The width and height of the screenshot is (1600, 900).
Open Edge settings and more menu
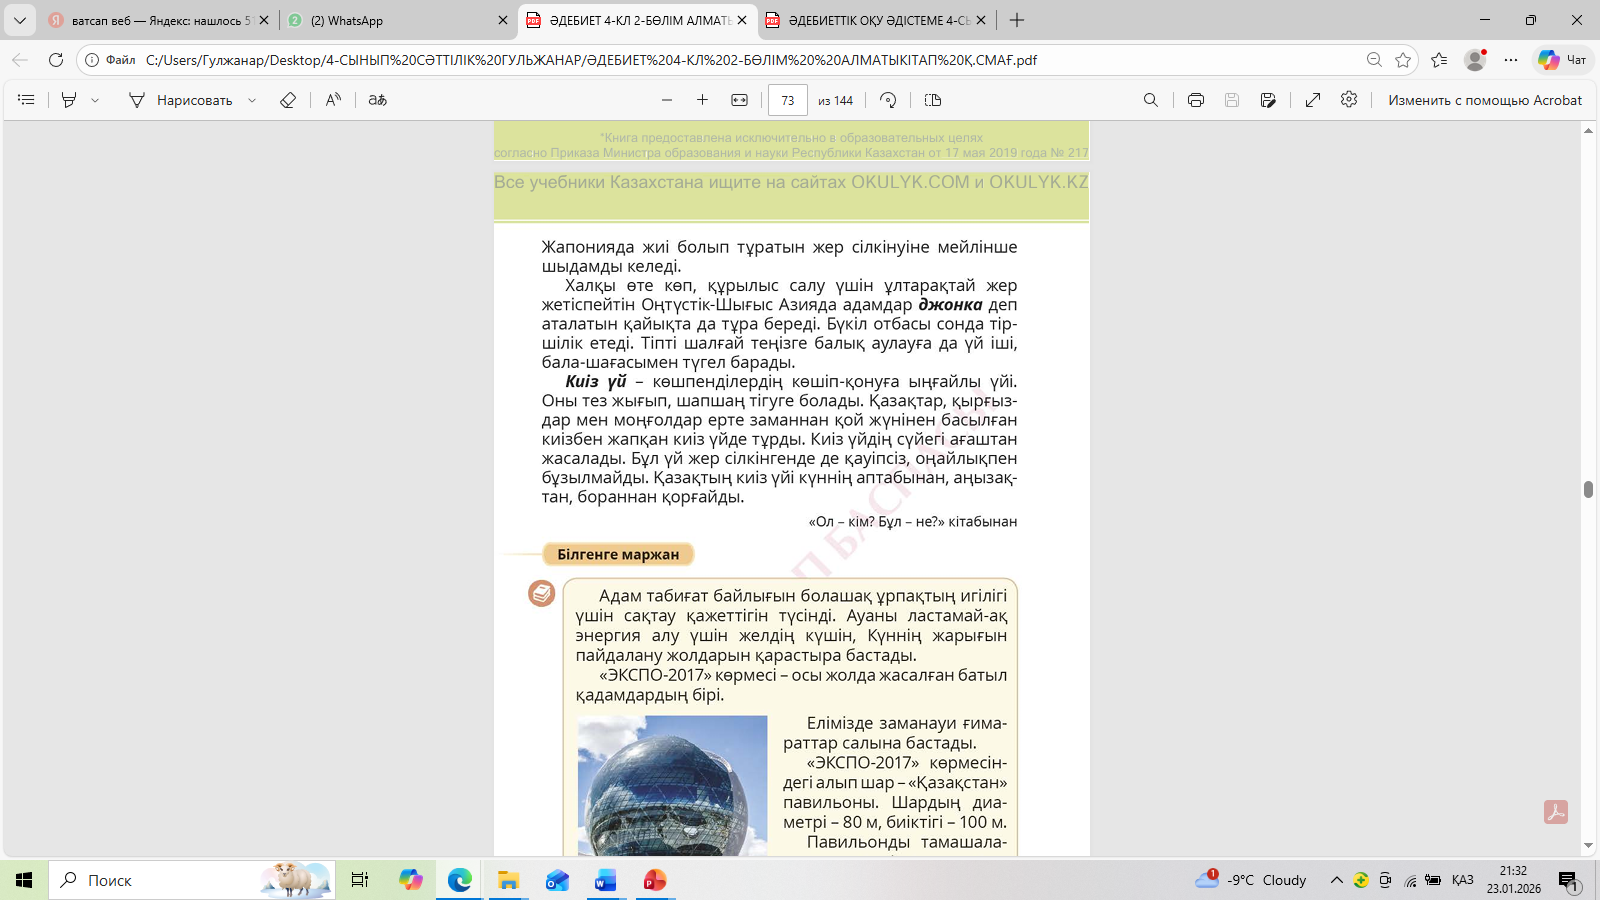(x=1511, y=60)
